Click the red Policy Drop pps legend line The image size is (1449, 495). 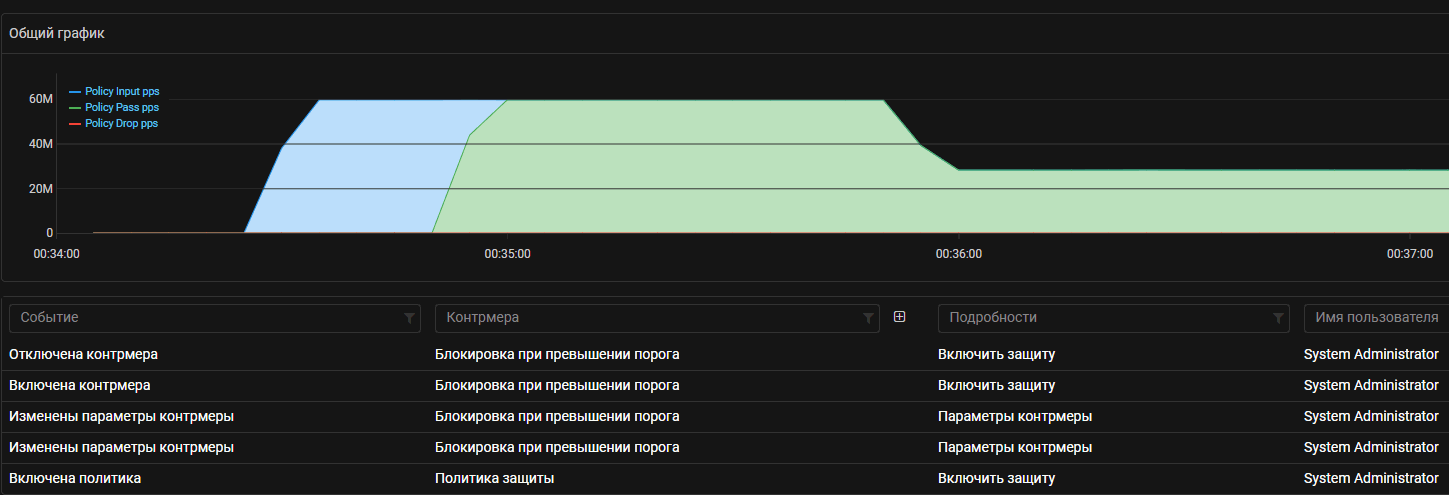coord(75,124)
